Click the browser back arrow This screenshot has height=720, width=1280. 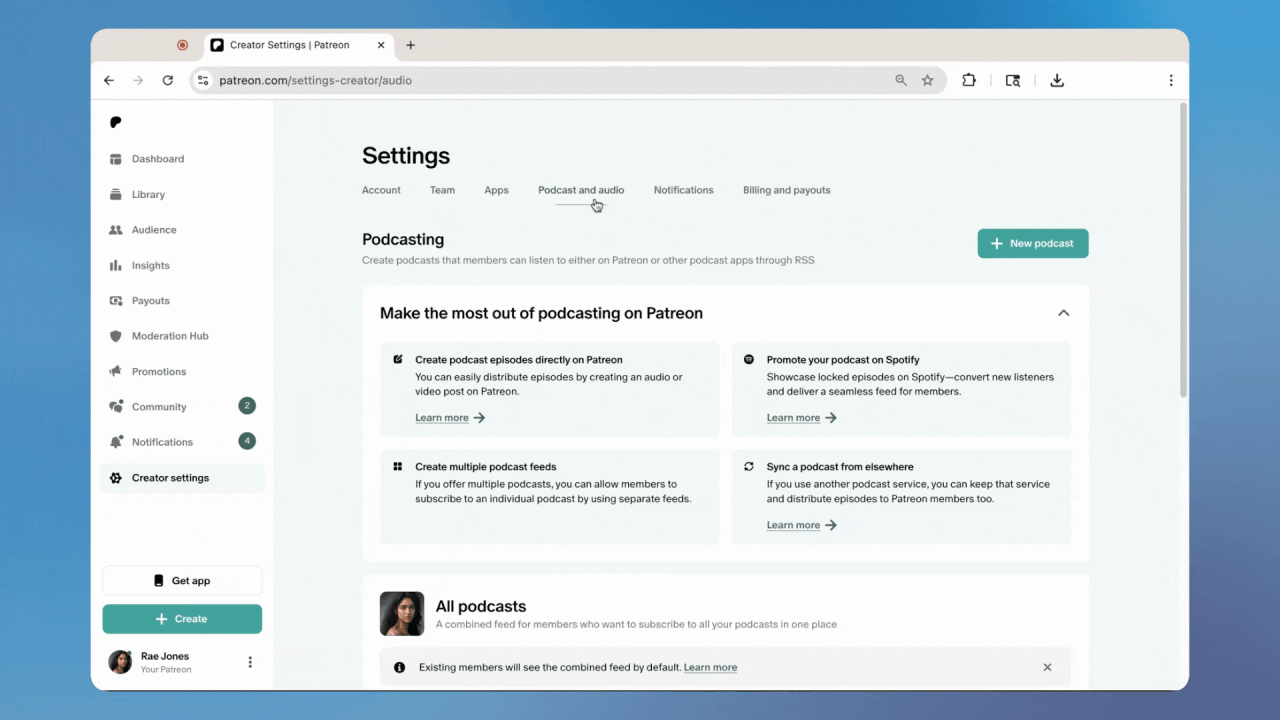109,81
